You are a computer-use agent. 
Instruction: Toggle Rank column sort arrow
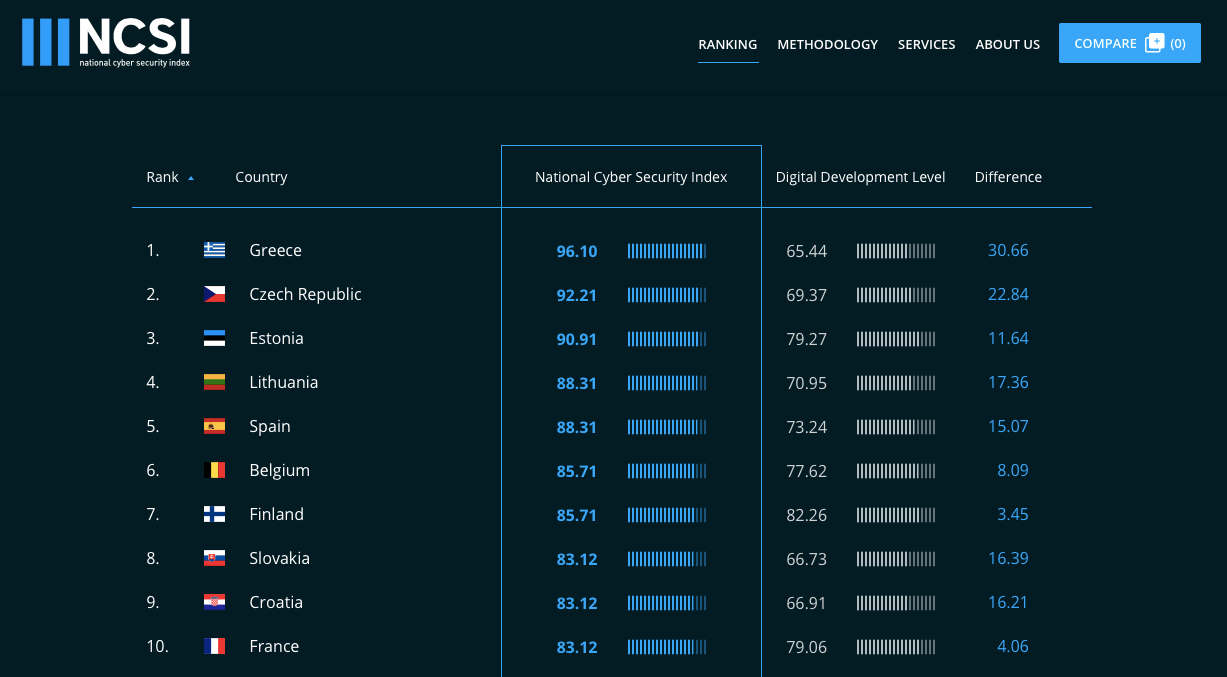pyautogui.click(x=191, y=178)
